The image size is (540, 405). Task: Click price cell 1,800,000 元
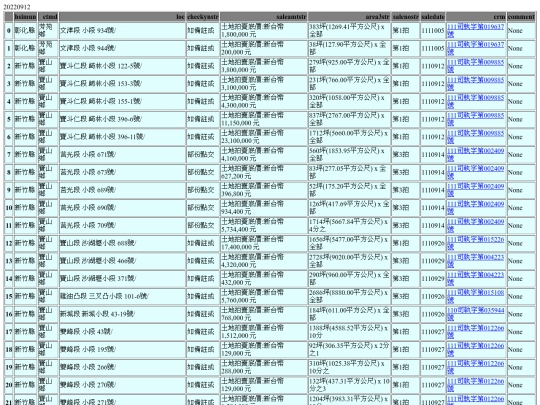(x=263, y=31)
